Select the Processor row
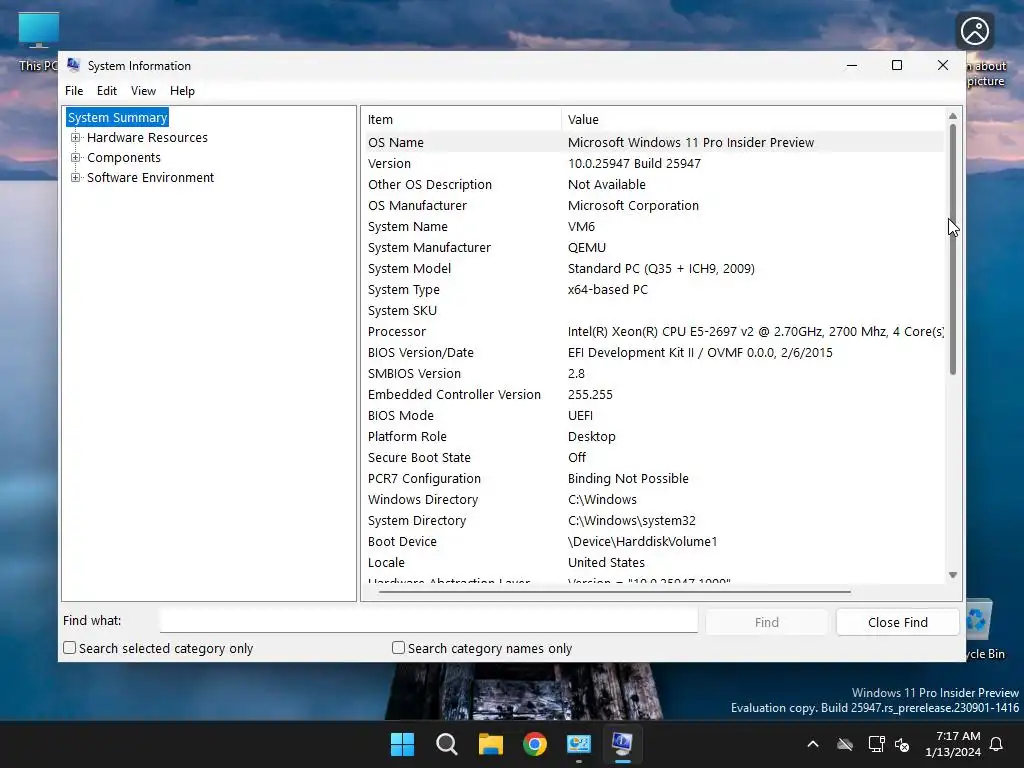Image resolution: width=1024 pixels, height=768 pixels. [x=655, y=331]
